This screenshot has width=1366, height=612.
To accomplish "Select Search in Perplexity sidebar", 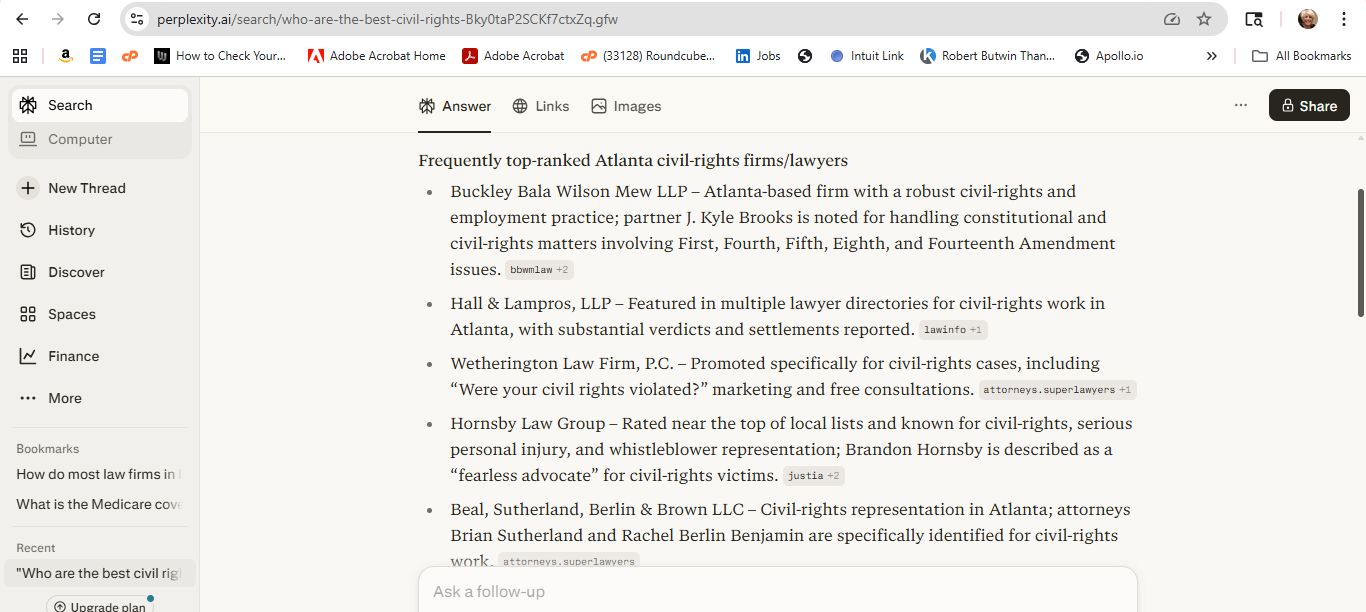I will [100, 105].
